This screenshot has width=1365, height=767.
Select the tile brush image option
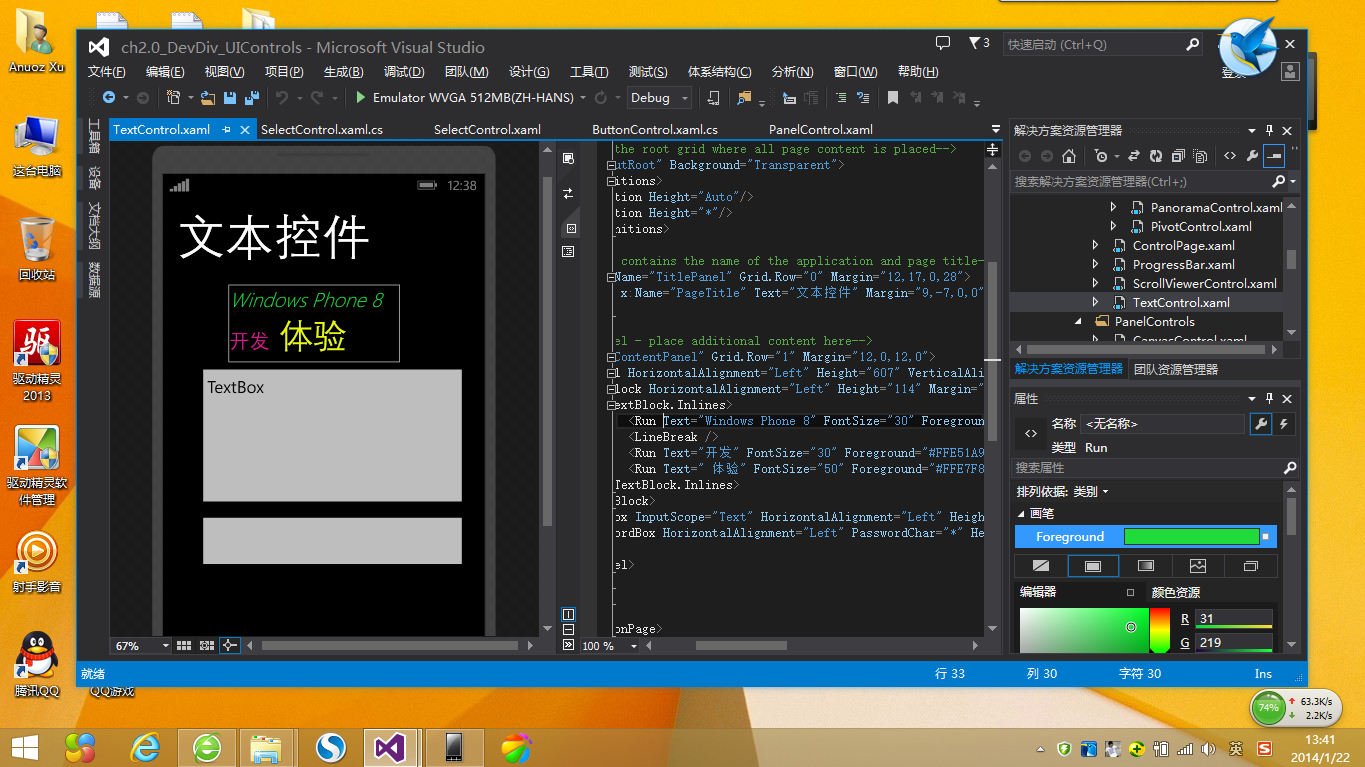(1198, 566)
